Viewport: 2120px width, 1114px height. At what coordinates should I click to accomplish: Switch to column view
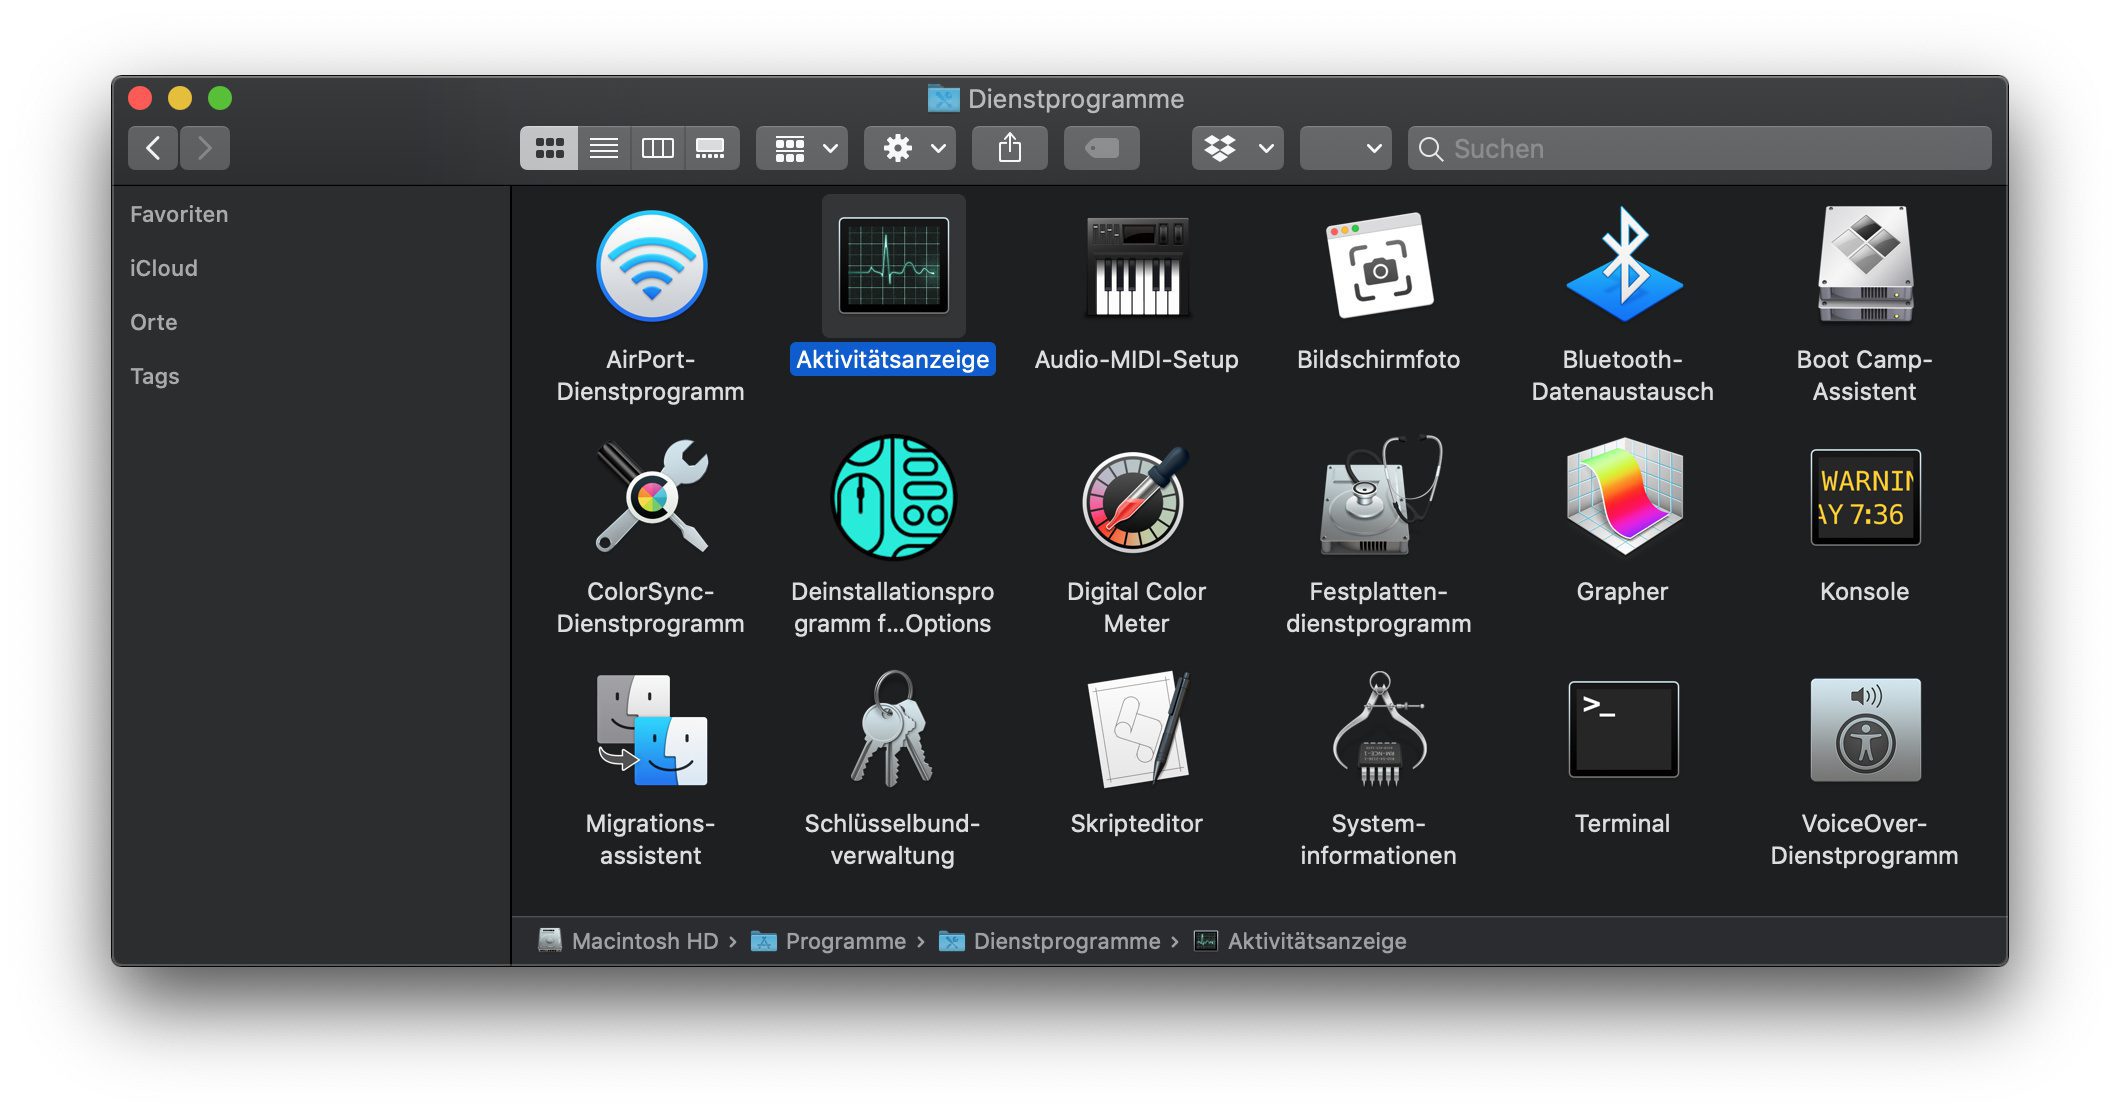(x=658, y=147)
